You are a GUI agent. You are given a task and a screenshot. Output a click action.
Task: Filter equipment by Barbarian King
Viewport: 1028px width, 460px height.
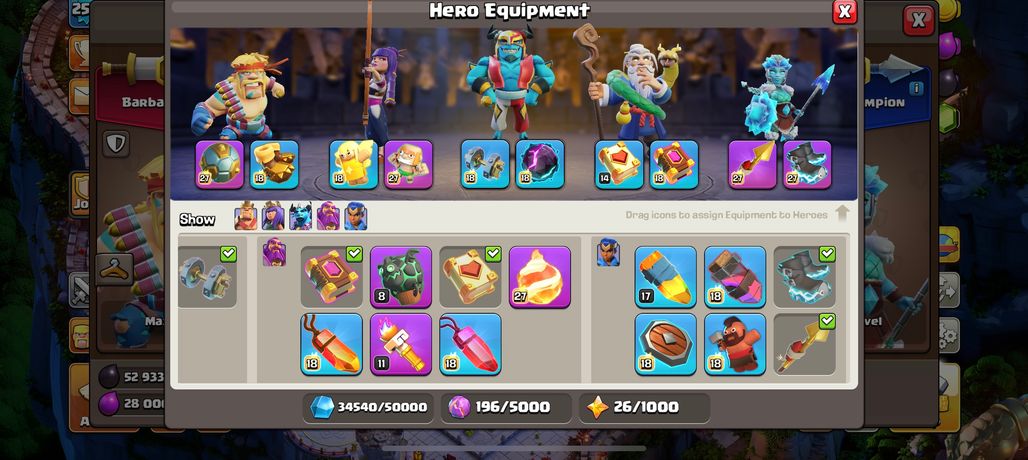246,216
